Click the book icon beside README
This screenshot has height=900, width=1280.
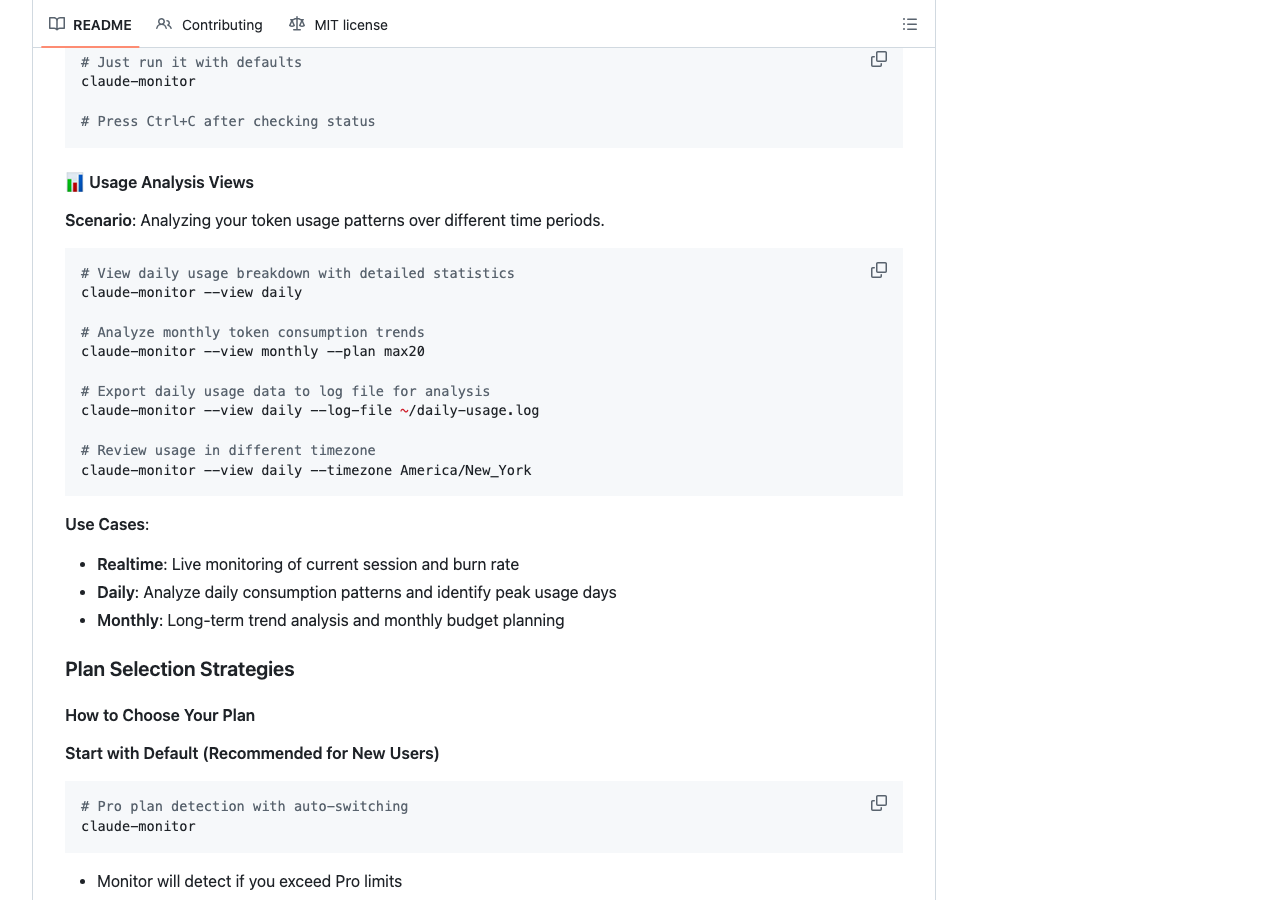click(x=57, y=24)
